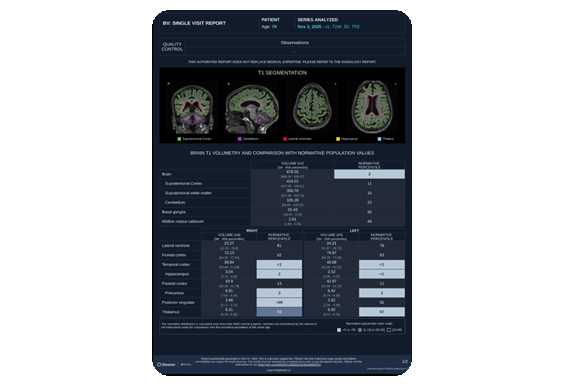Click the Cerebellum row label in volumetry table

point(175,203)
